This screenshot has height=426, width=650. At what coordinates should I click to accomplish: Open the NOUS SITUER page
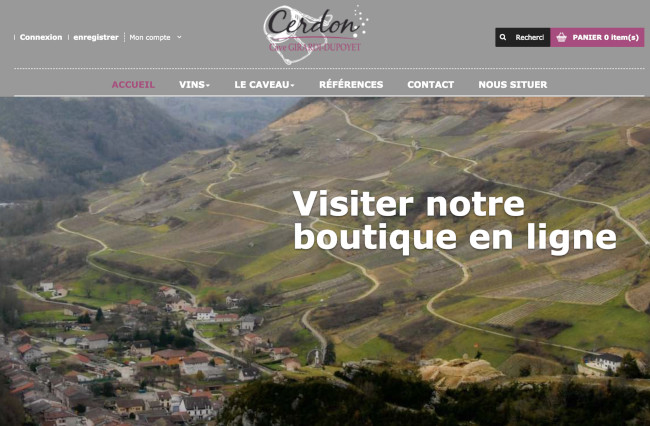click(x=513, y=85)
